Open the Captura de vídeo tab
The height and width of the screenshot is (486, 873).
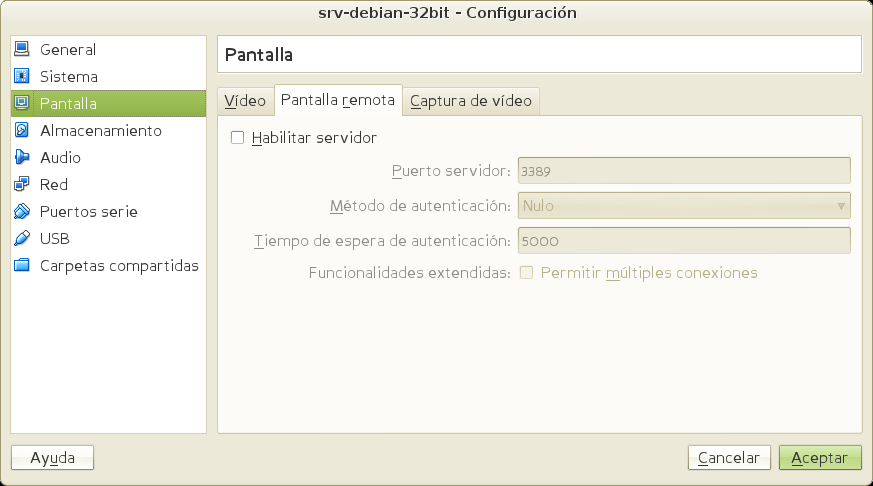[472, 101]
